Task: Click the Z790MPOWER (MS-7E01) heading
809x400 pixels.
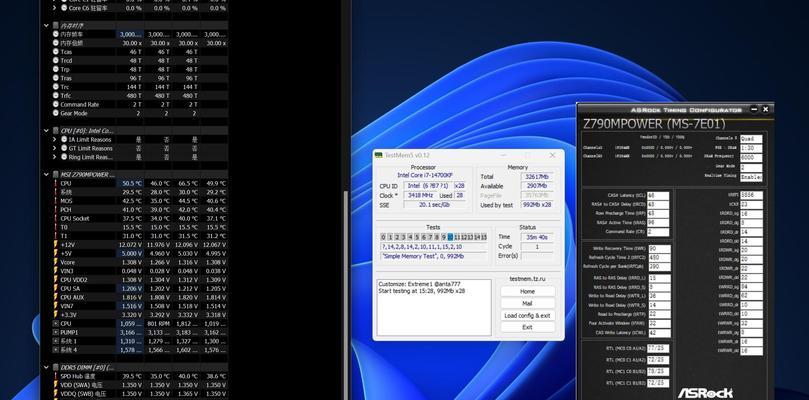Action: [x=654, y=124]
